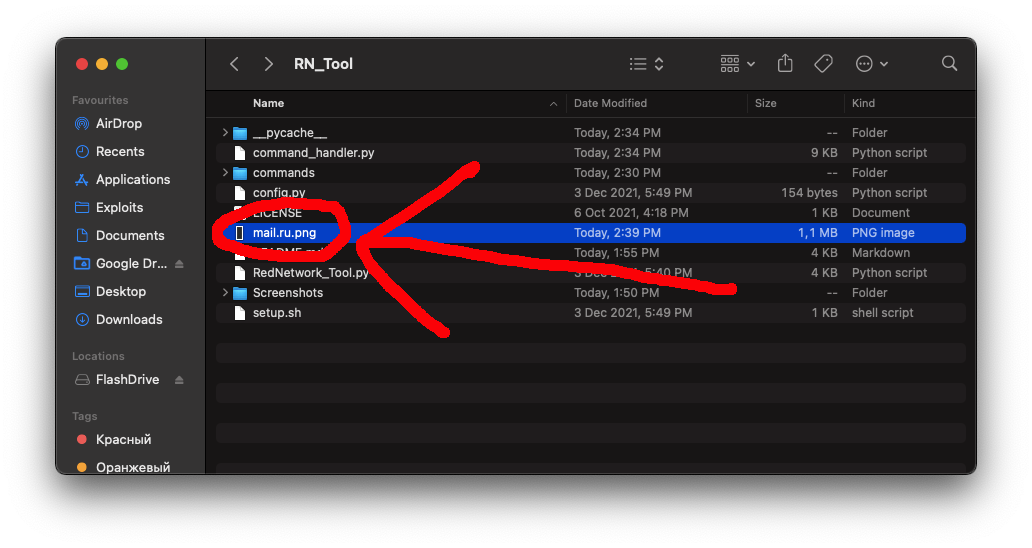Click the Edit Tags icon
This screenshot has height=548, width=1032.
pyautogui.click(x=823, y=64)
